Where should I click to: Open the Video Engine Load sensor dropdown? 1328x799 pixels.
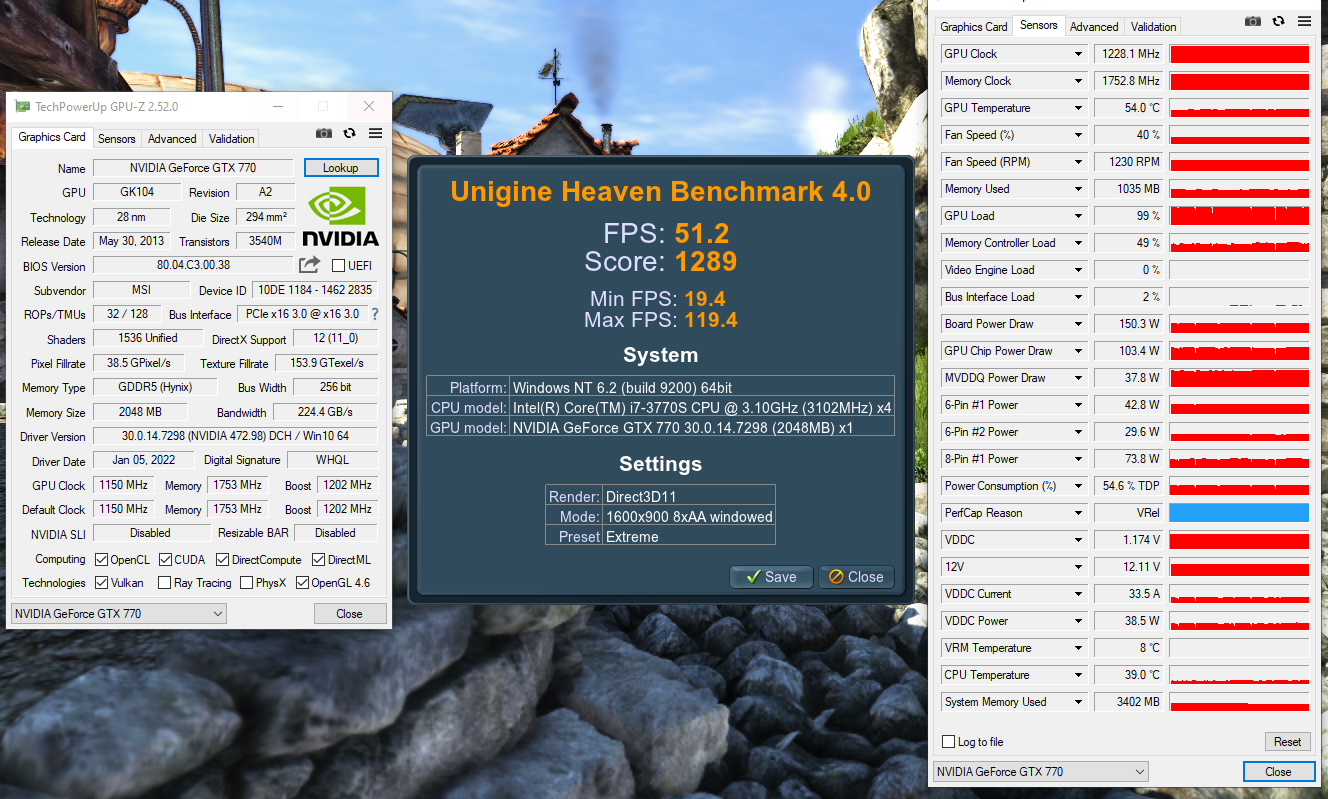point(1078,270)
